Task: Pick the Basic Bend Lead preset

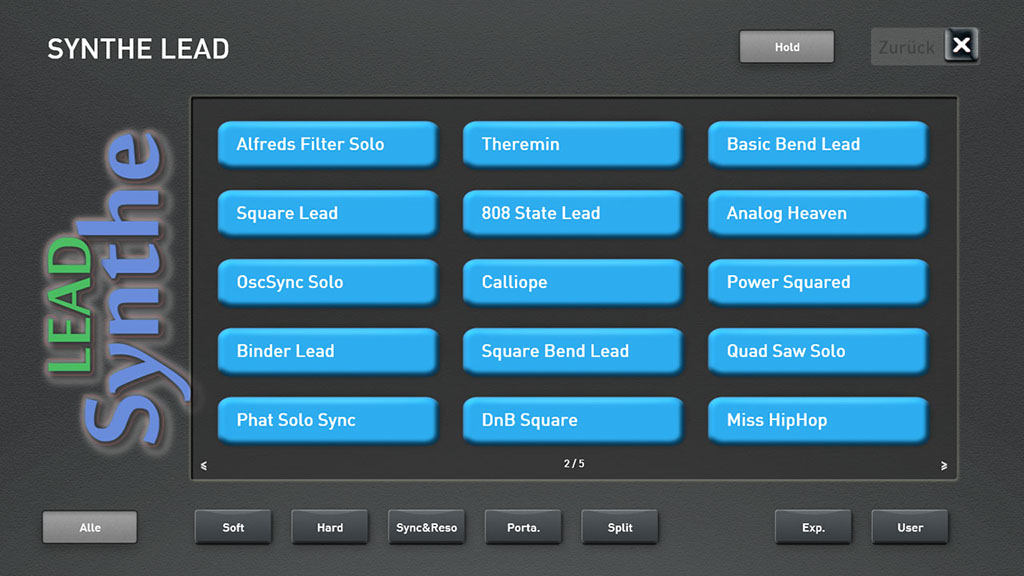Action: coord(817,144)
